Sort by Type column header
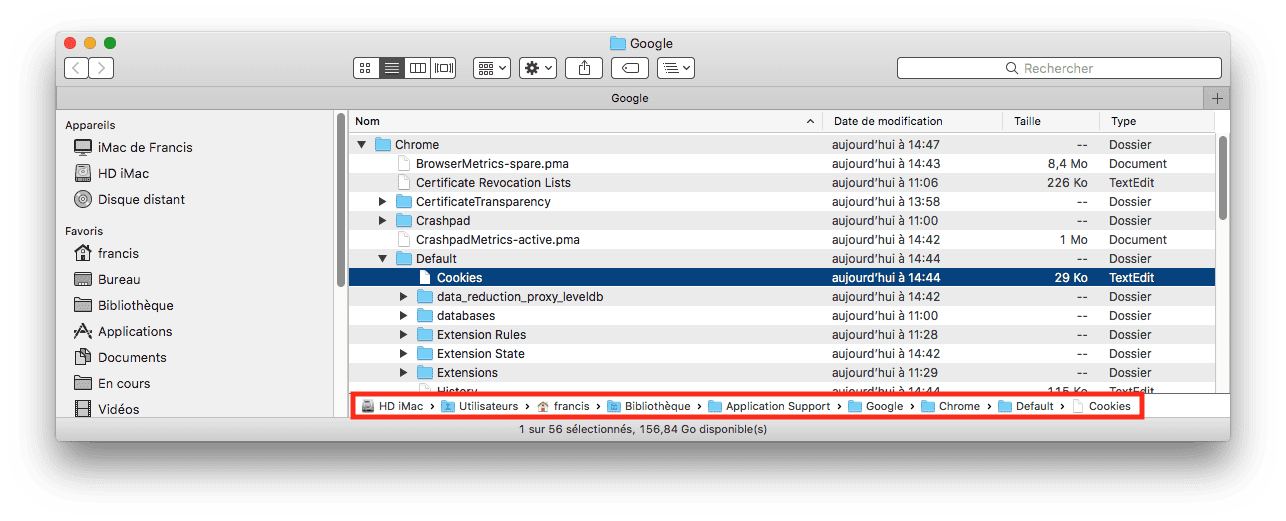Viewport: 1286px width, 521px height. coord(1157,121)
